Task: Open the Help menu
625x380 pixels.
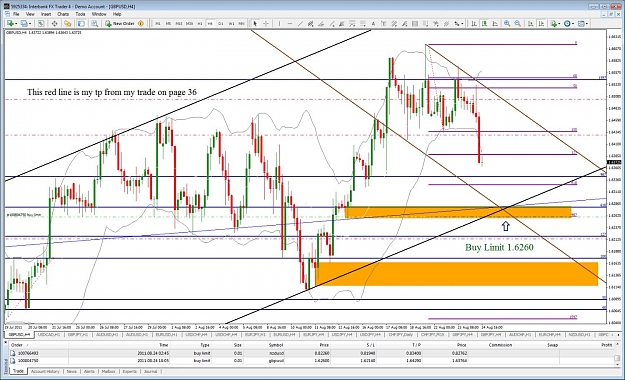Action: click(x=117, y=14)
